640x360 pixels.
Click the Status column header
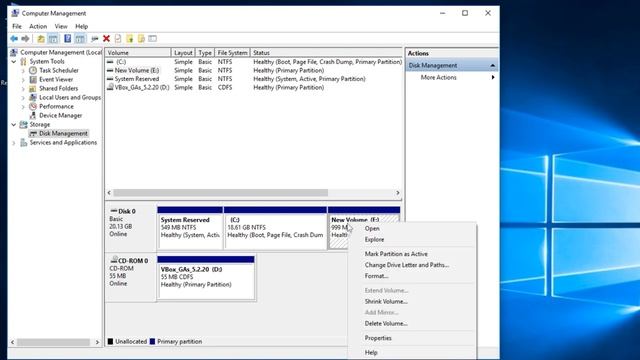[326, 53]
